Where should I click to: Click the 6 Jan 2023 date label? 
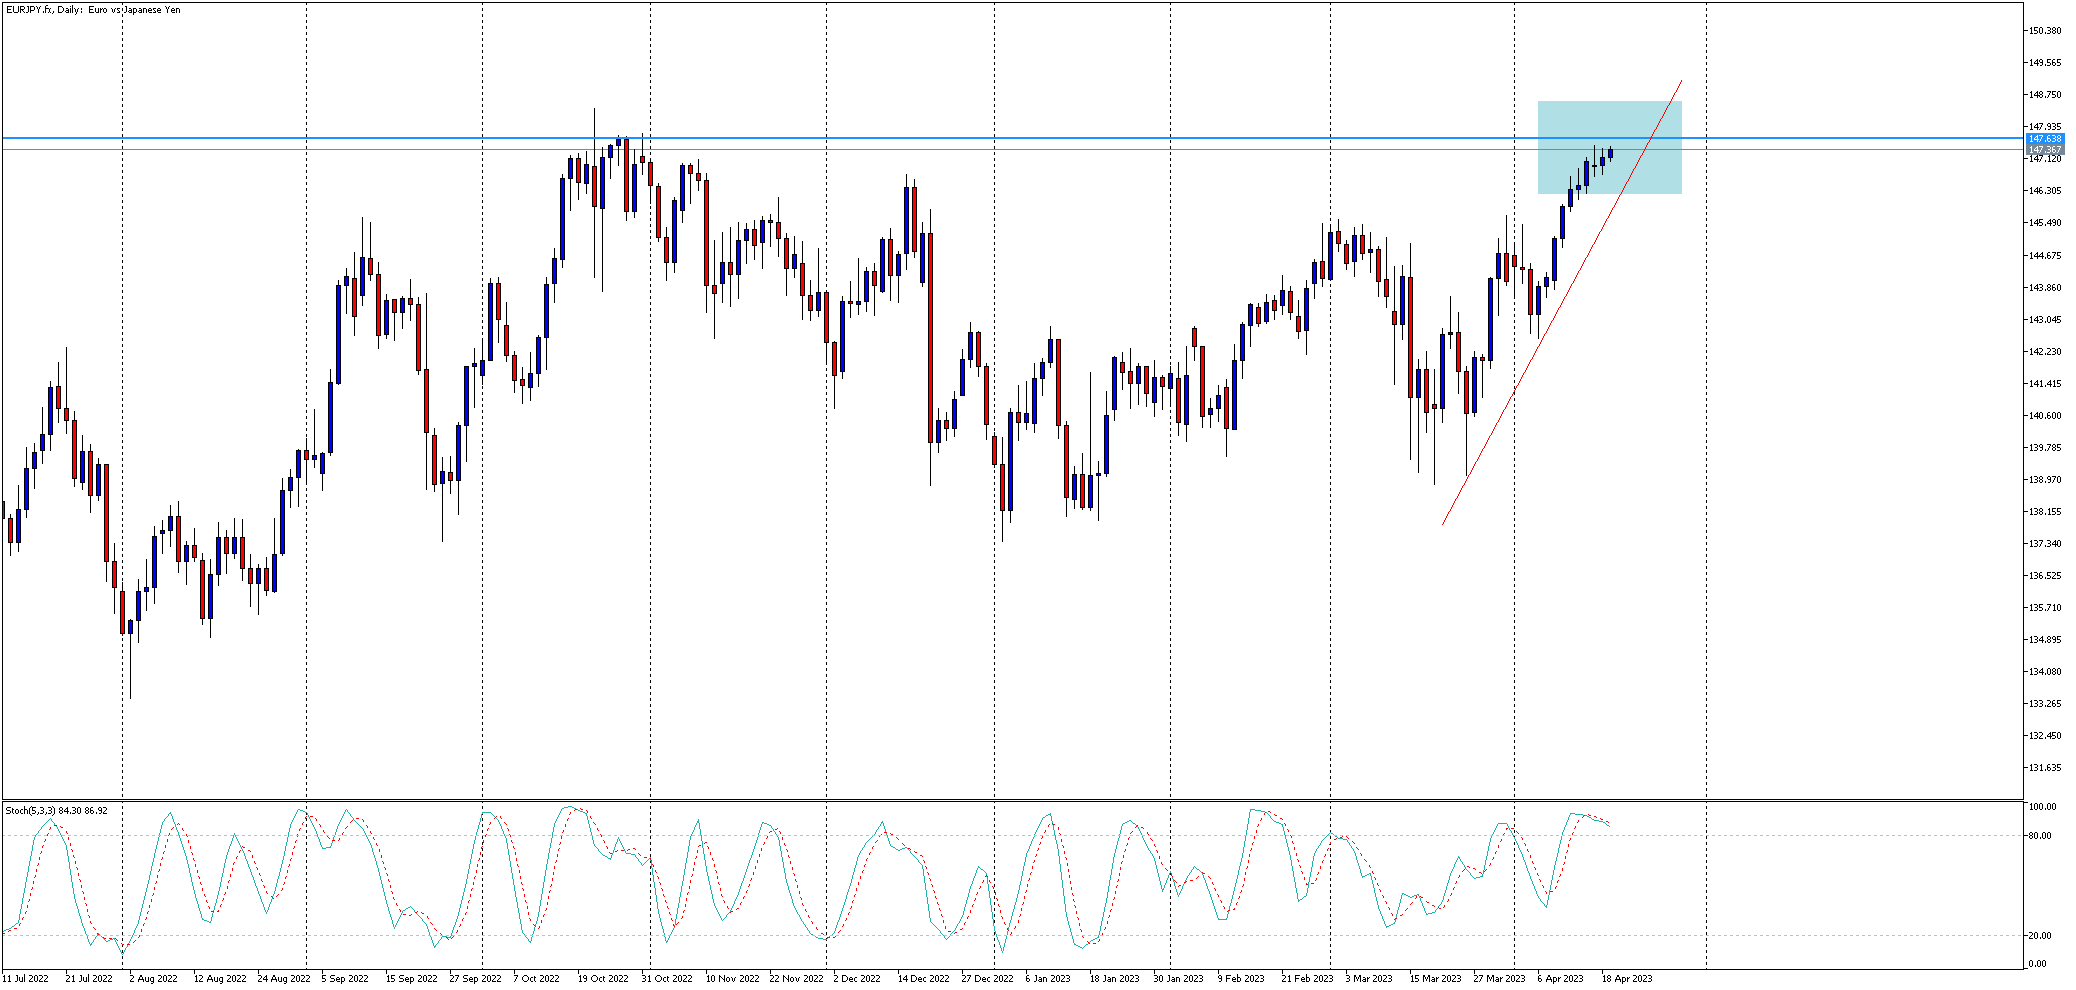[x=1048, y=979]
